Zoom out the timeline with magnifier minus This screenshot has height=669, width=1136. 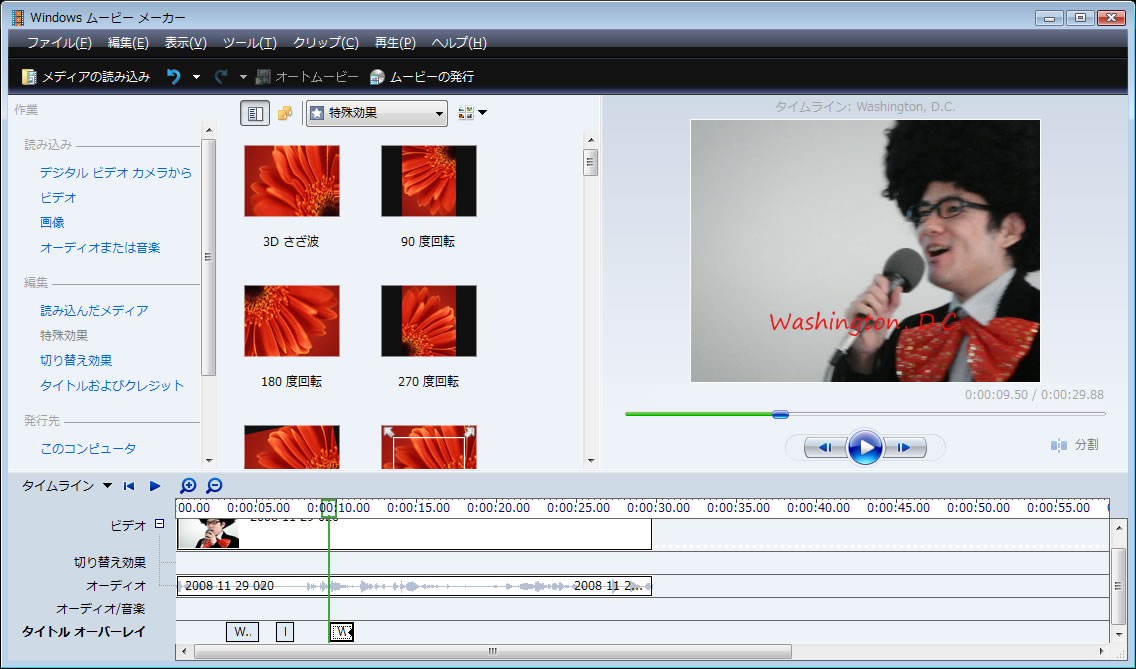pos(214,486)
